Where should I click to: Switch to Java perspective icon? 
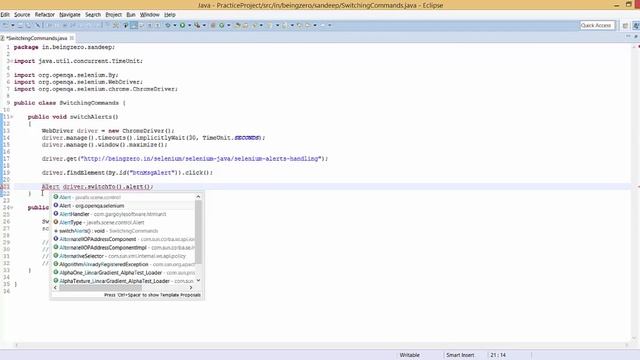tap(636, 25)
